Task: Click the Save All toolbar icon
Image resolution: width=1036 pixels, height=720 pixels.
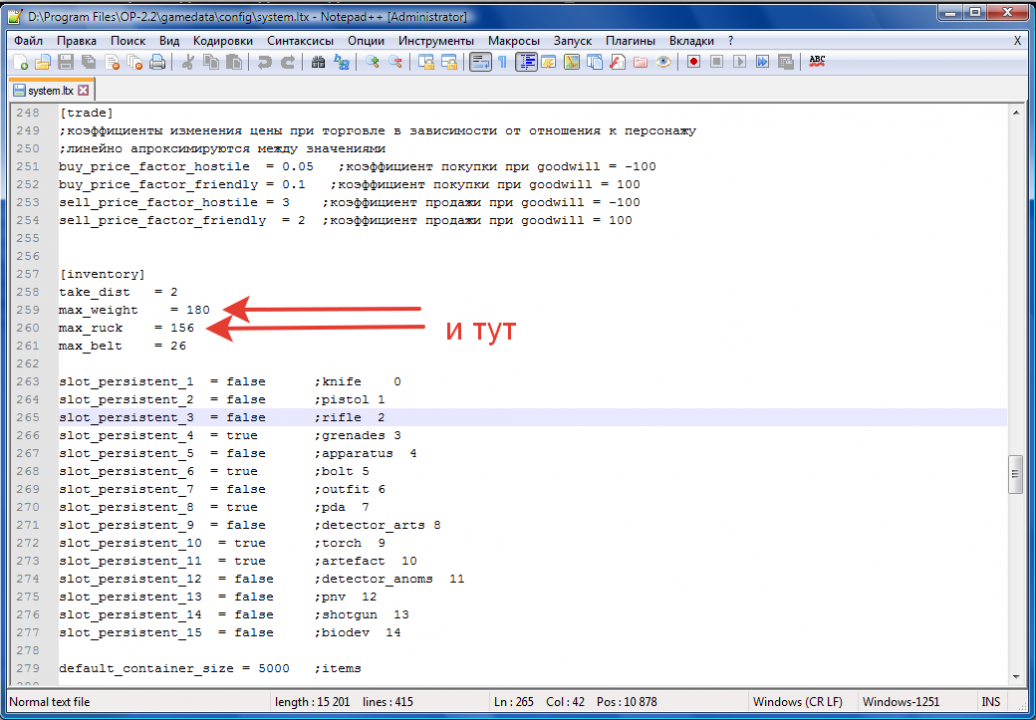Action: click(x=89, y=63)
